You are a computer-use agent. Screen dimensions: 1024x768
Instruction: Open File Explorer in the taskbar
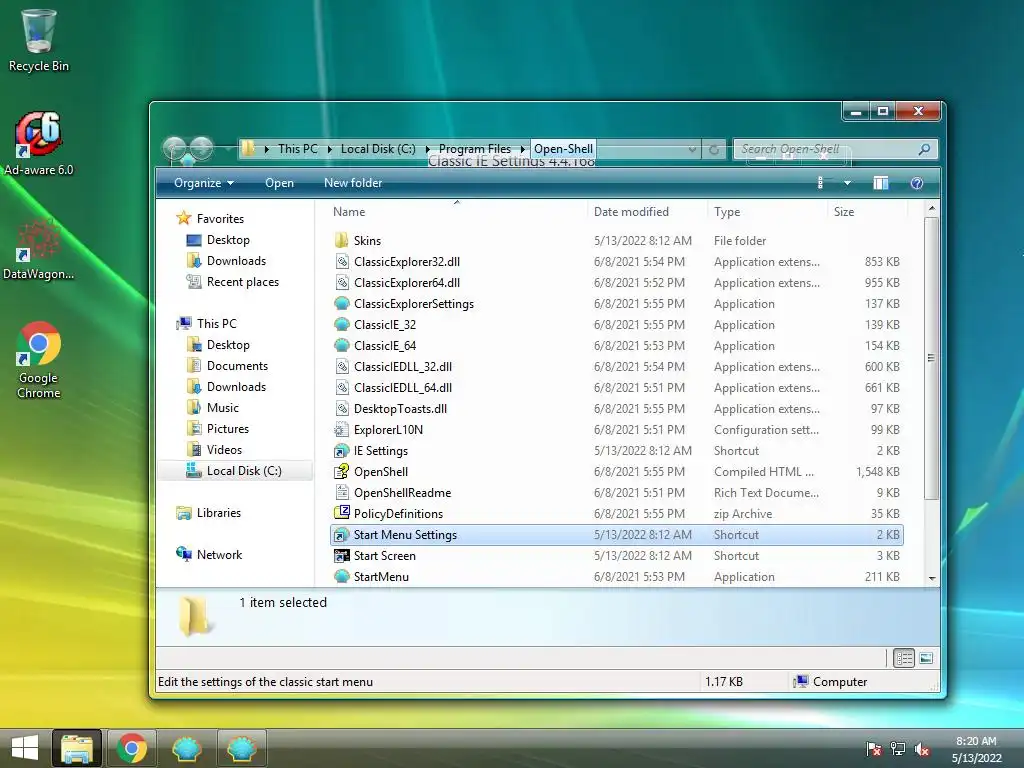76,748
